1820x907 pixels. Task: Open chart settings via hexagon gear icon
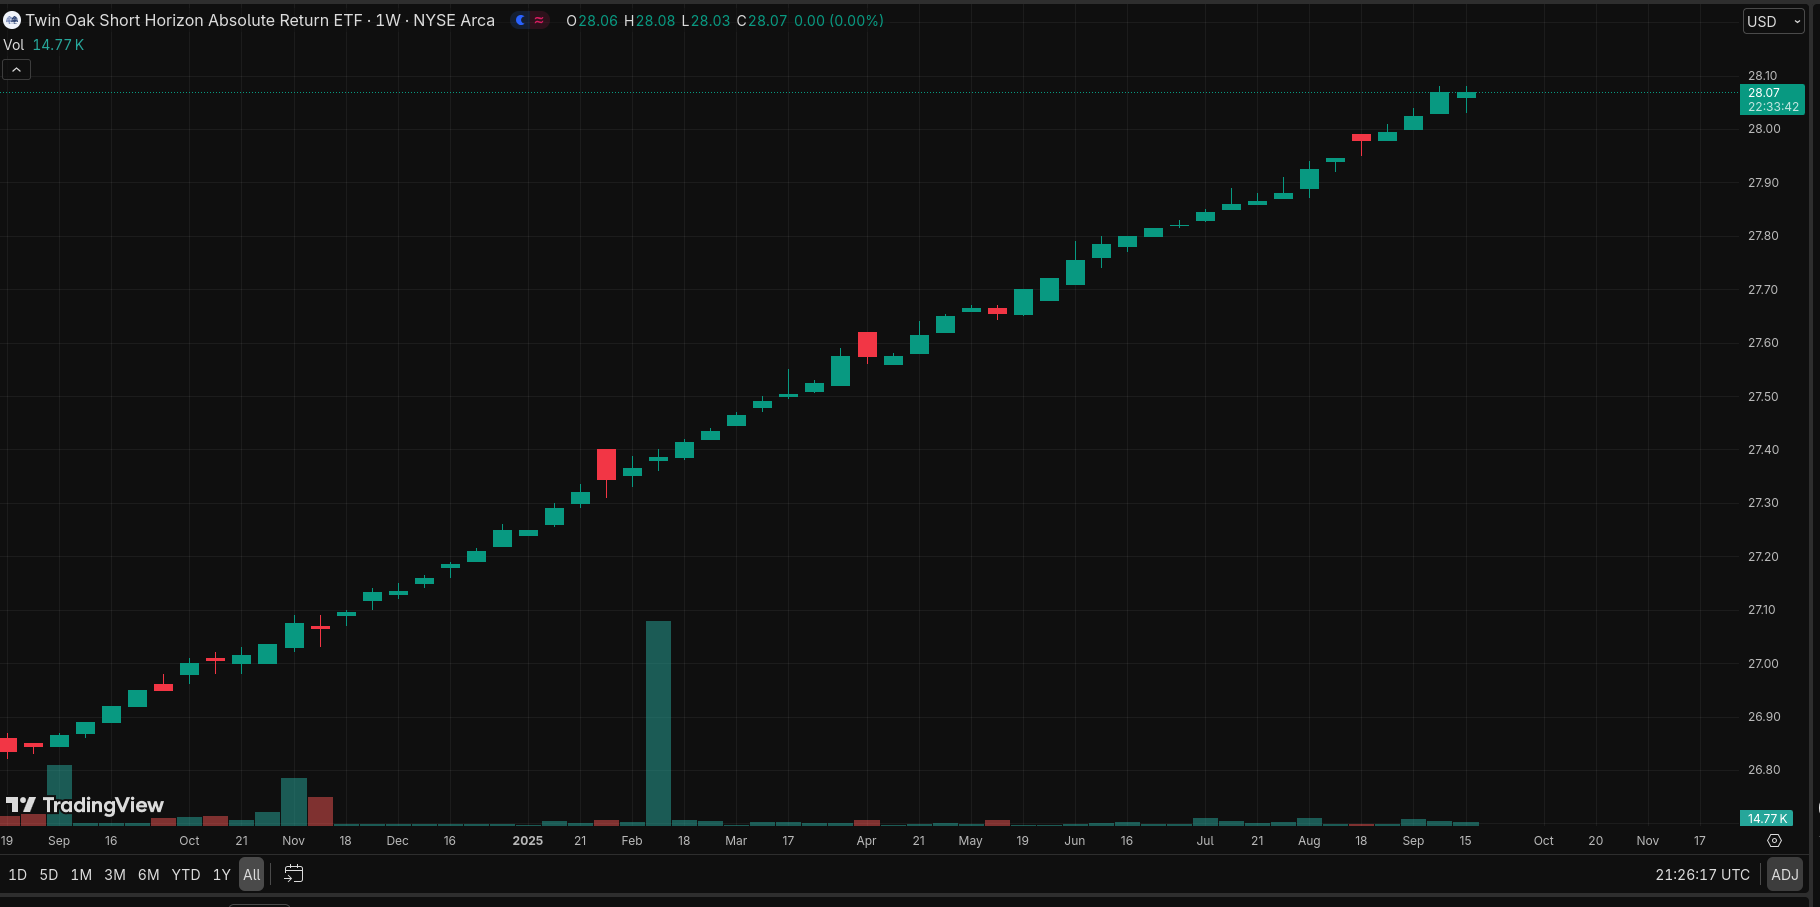coord(1775,841)
